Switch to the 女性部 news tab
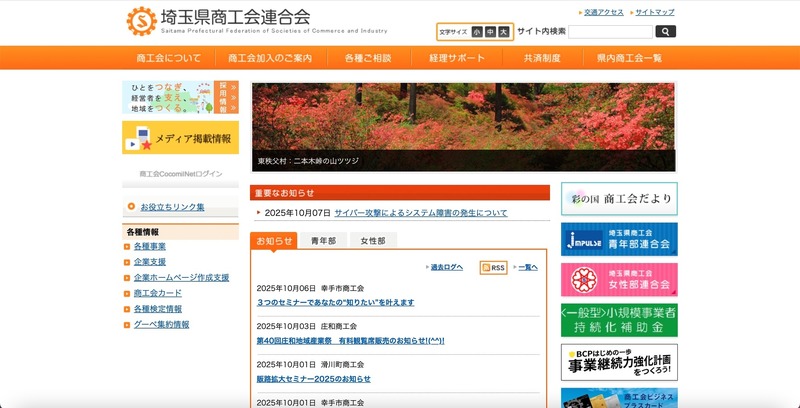Image resolution: width=800 pixels, height=408 pixels. (373, 240)
